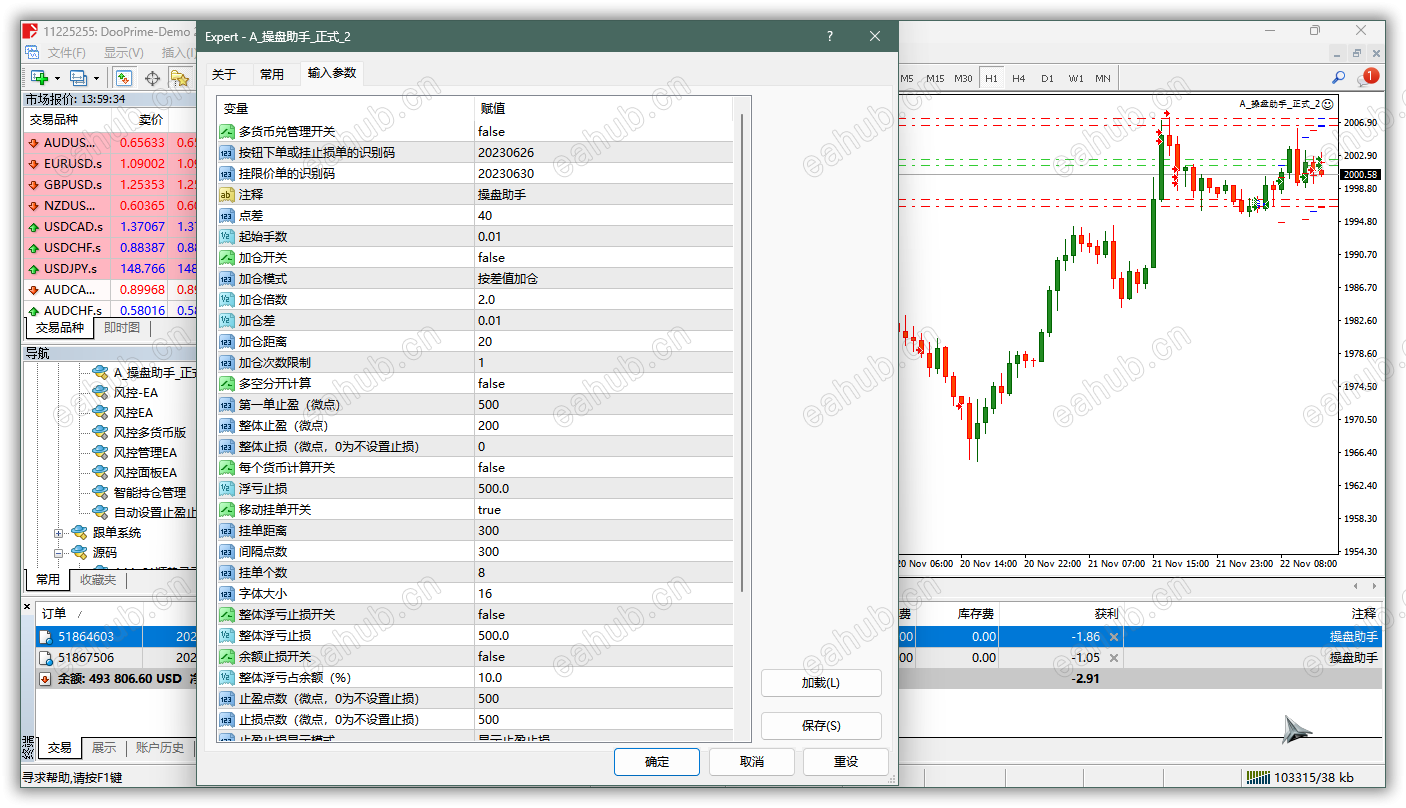Open the Profiles dropdown arrow
This screenshot has height=808, width=1406.
click(x=96, y=78)
